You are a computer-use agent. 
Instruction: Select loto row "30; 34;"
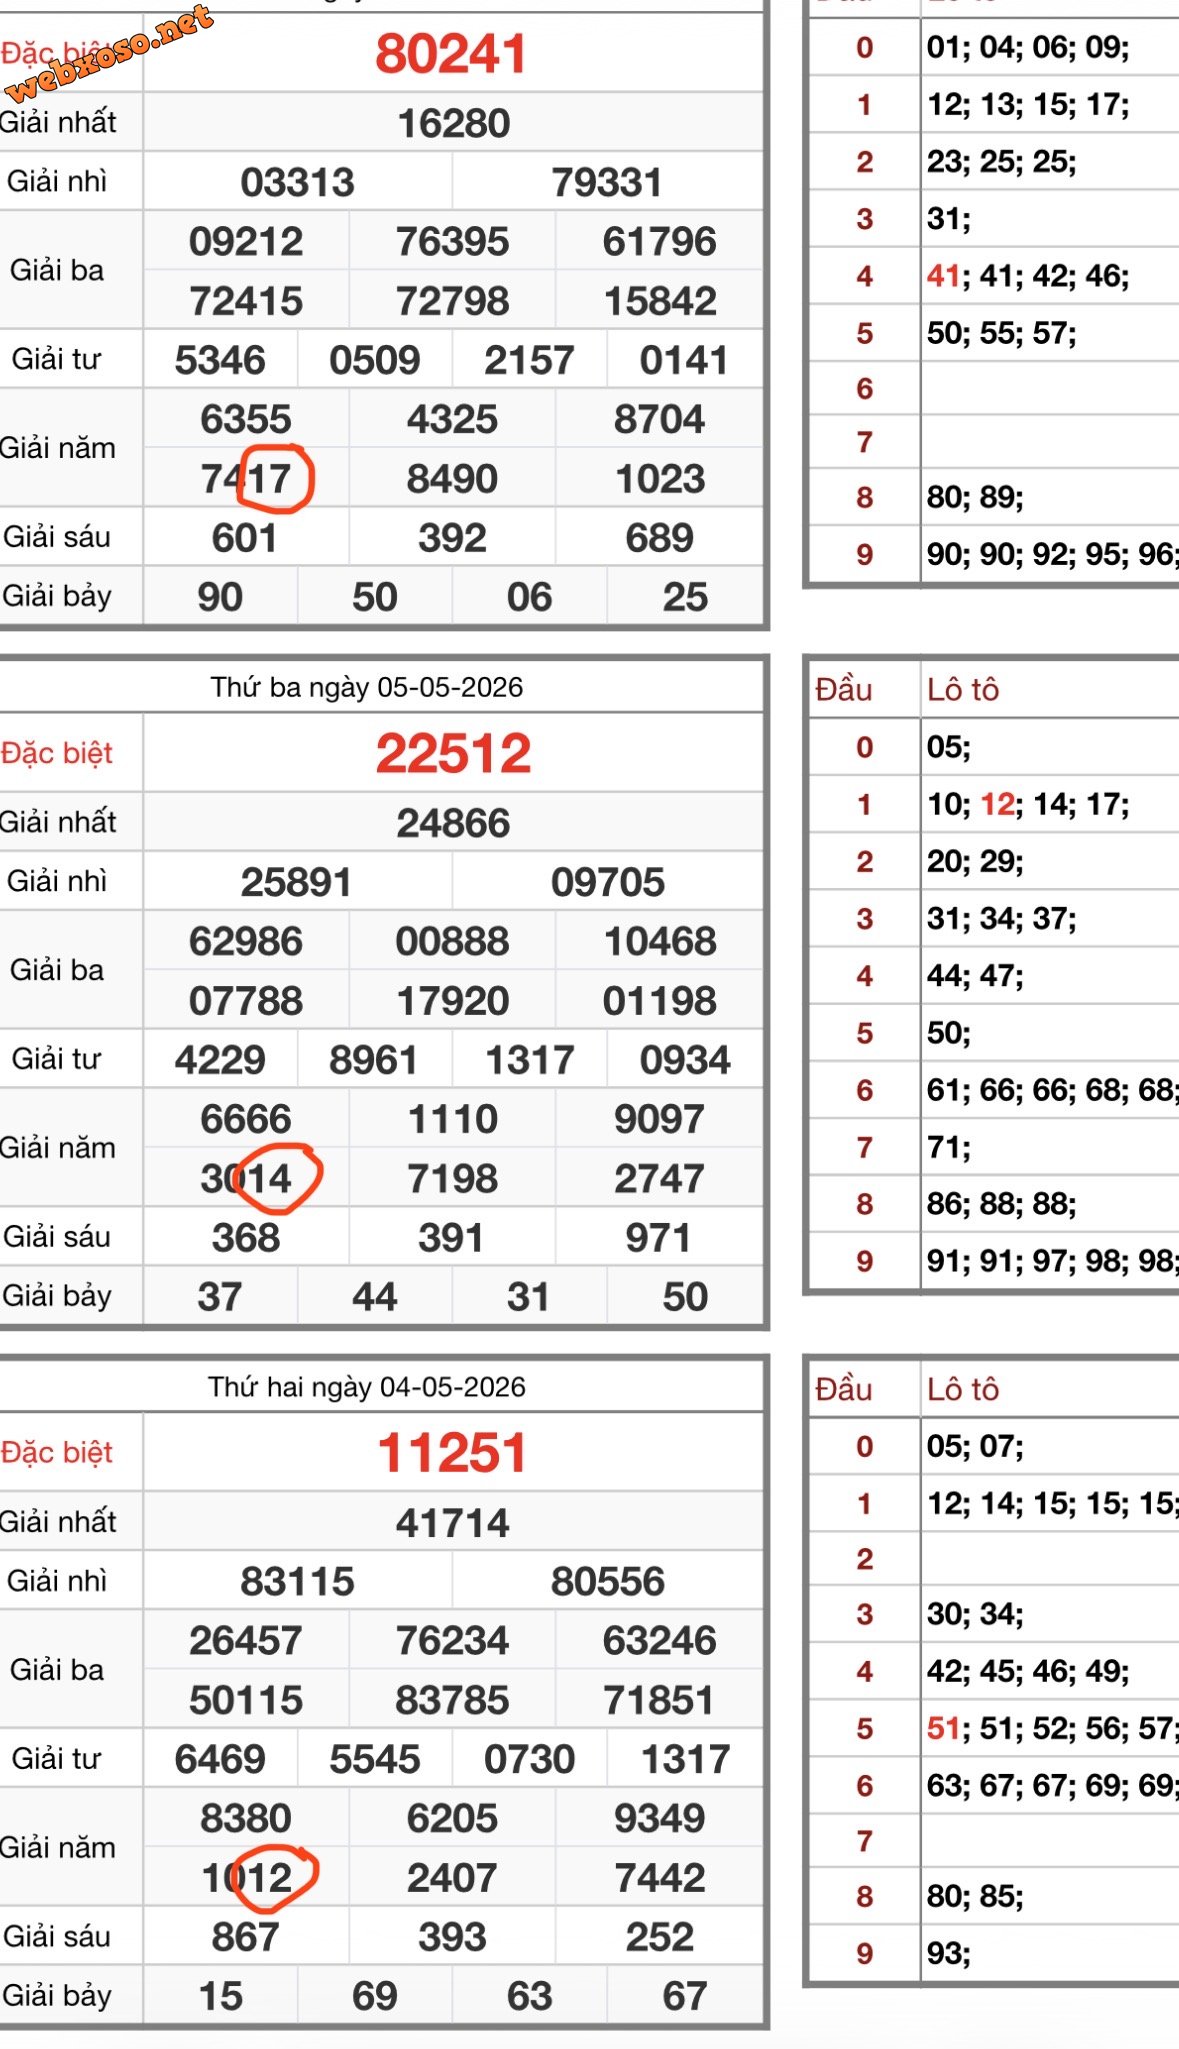(x=975, y=1613)
